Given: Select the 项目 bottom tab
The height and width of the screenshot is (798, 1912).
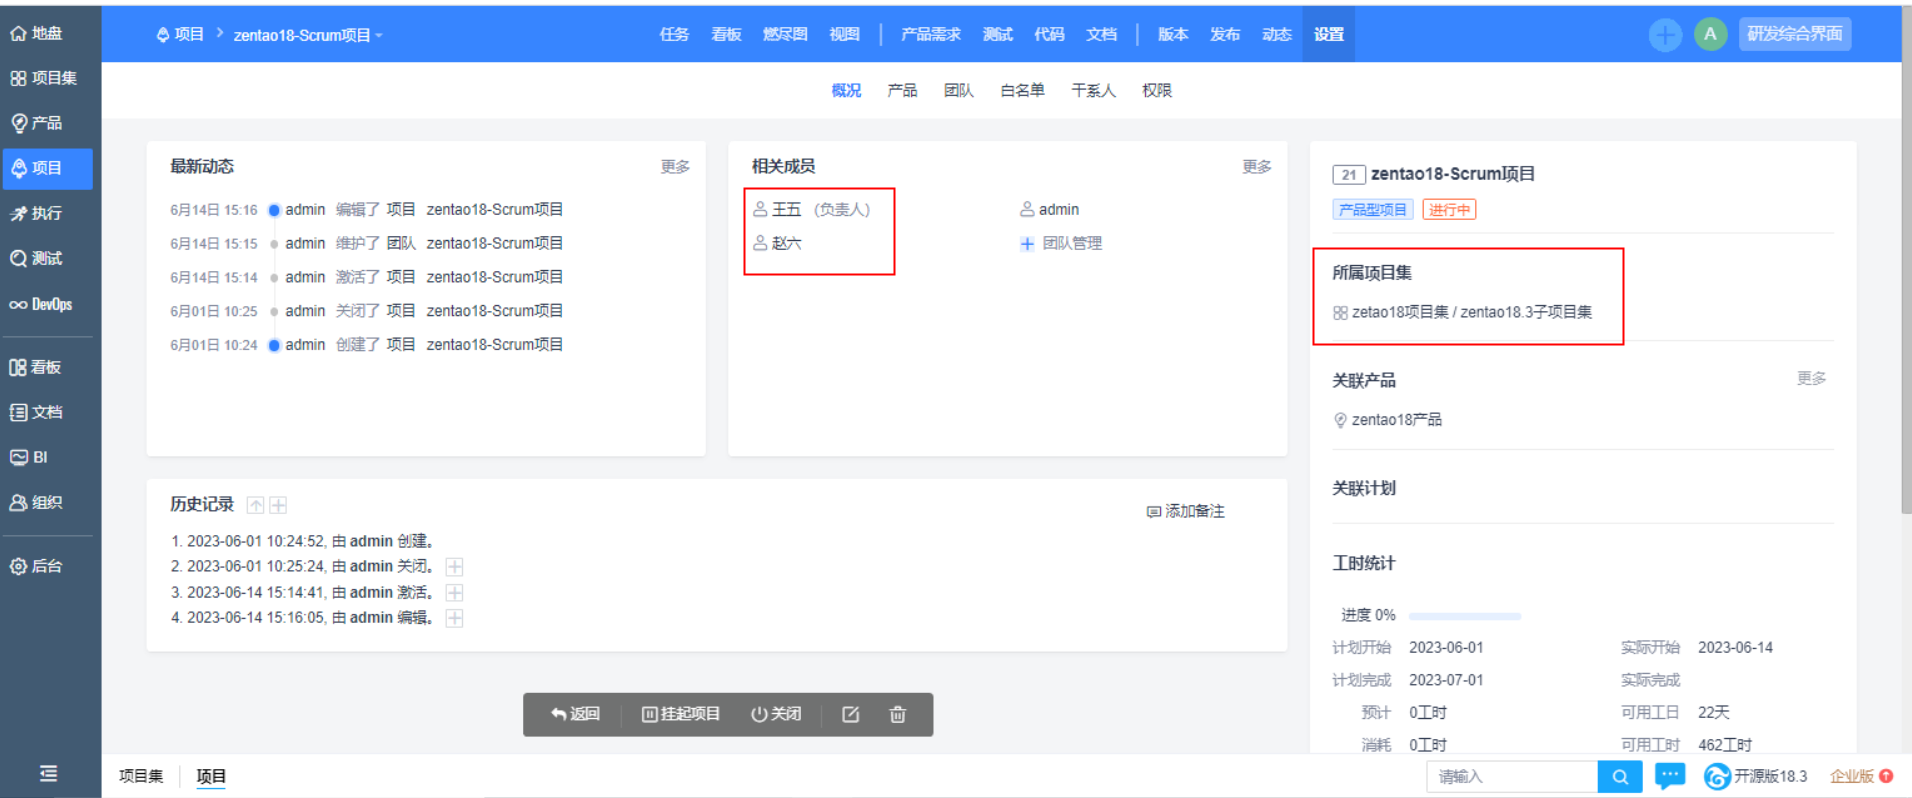Looking at the screenshot, I should (x=211, y=776).
